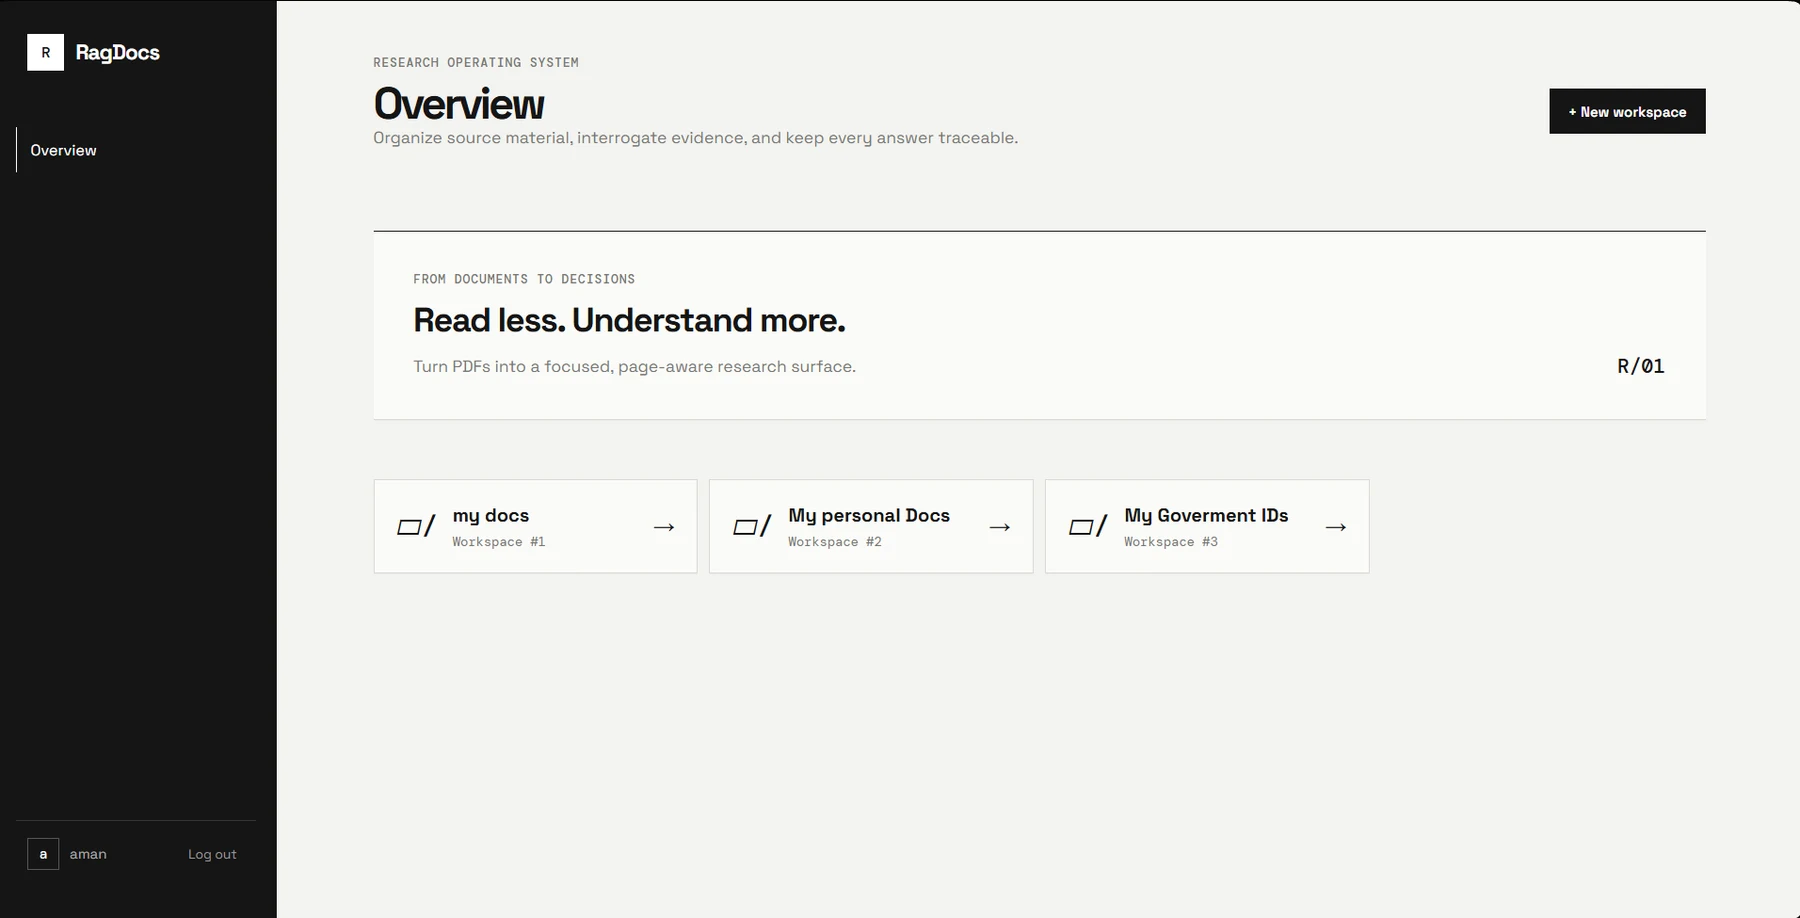The image size is (1800, 918).
Task: Click the Workspace #3 label
Action: (1170, 542)
